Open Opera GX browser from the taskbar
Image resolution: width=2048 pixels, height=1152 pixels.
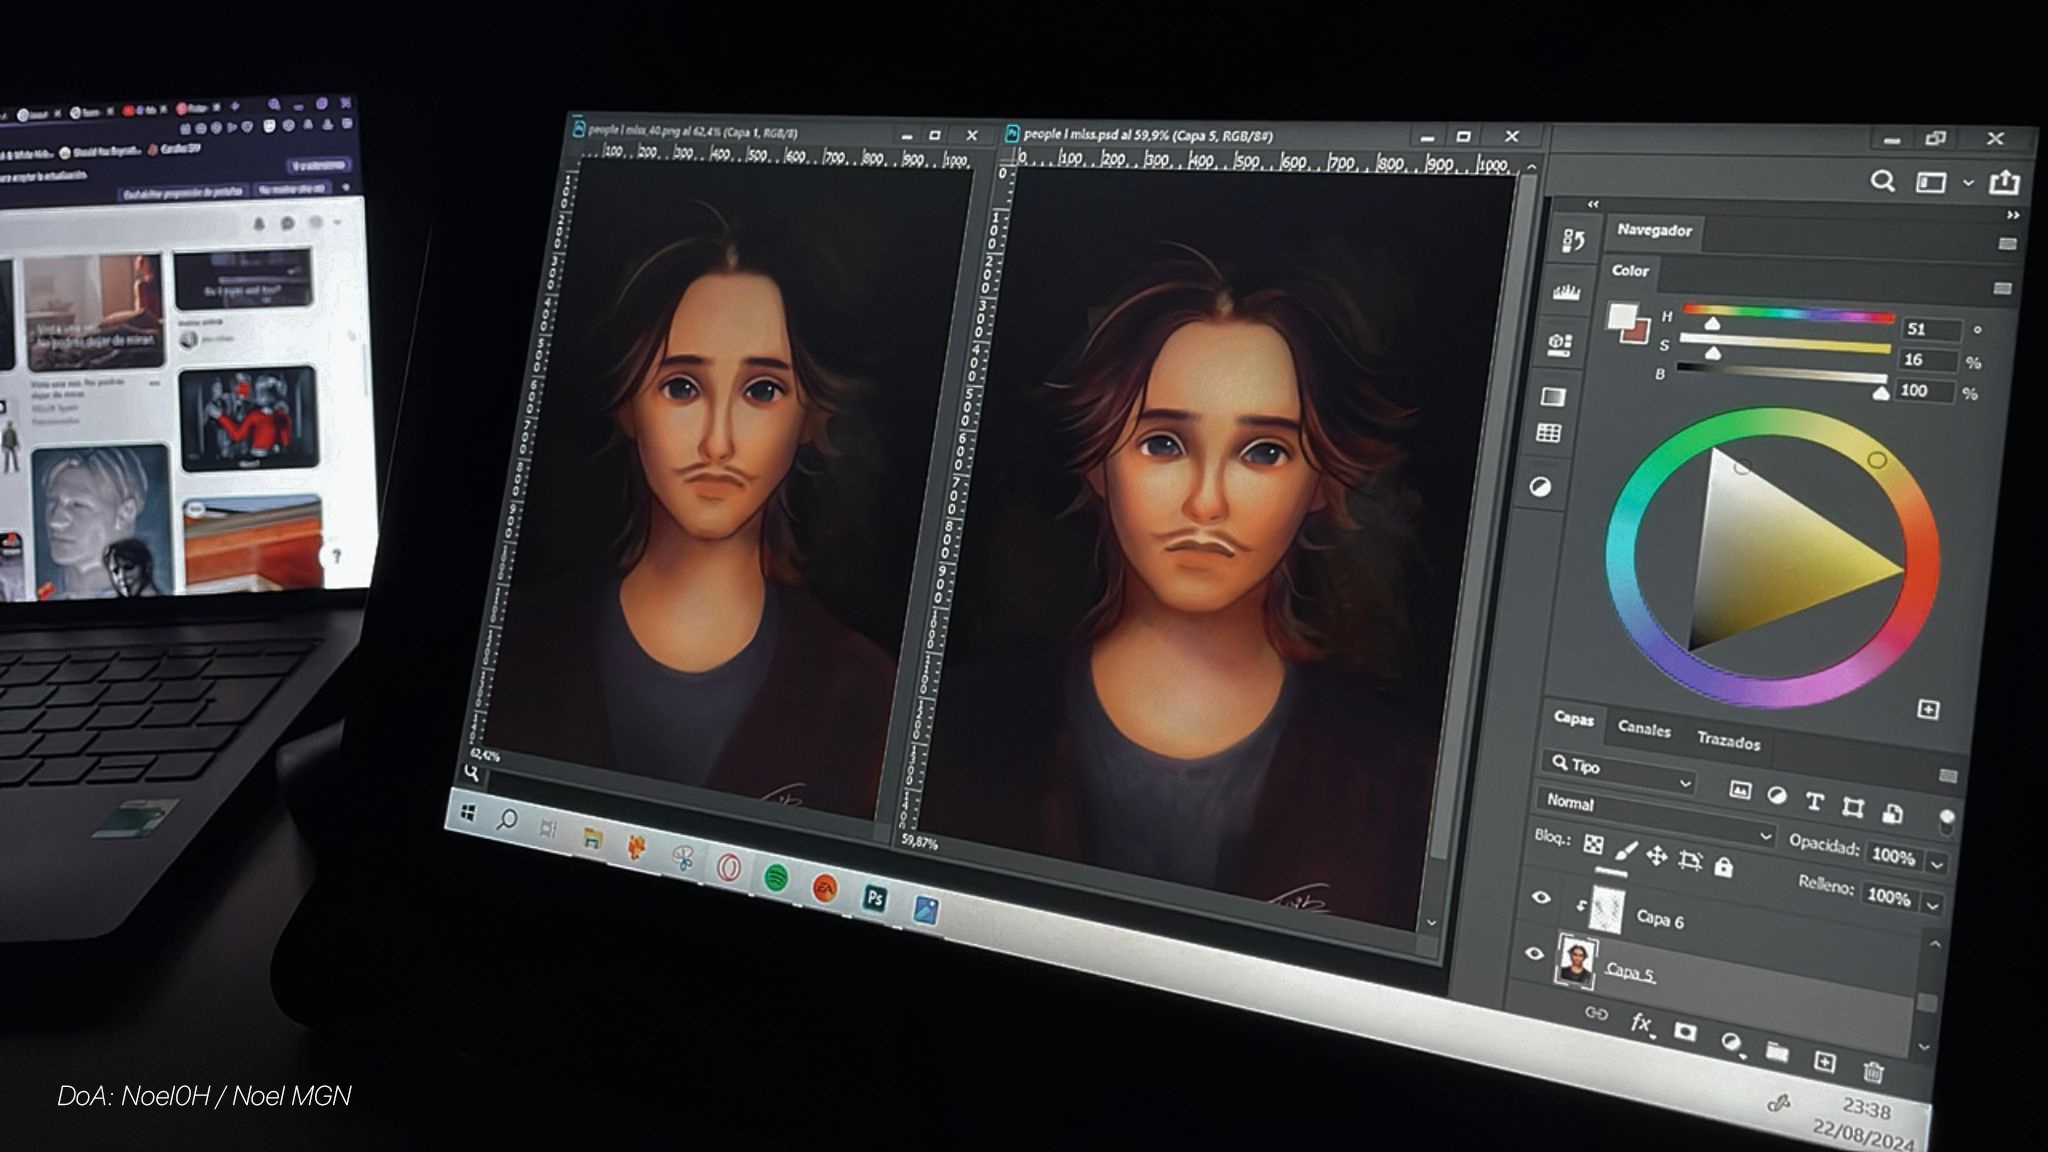728,867
